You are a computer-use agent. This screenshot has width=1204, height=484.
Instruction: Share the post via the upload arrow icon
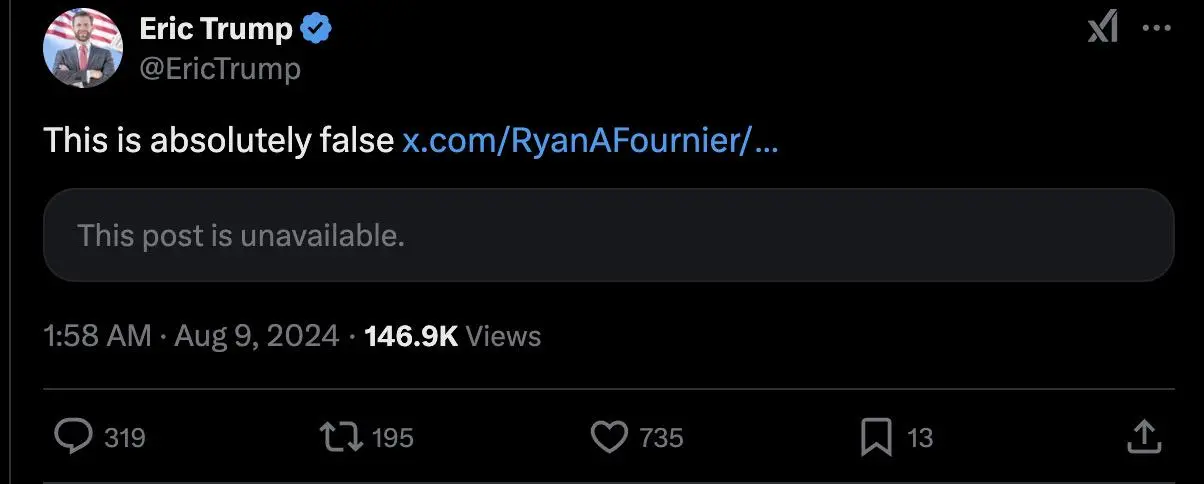[1144, 436]
